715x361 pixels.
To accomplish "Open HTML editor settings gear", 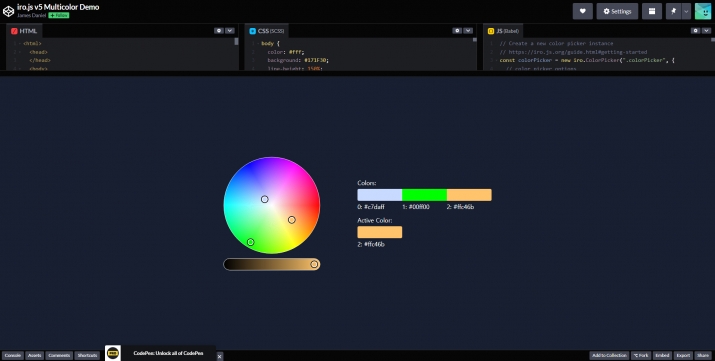I will (x=219, y=31).
